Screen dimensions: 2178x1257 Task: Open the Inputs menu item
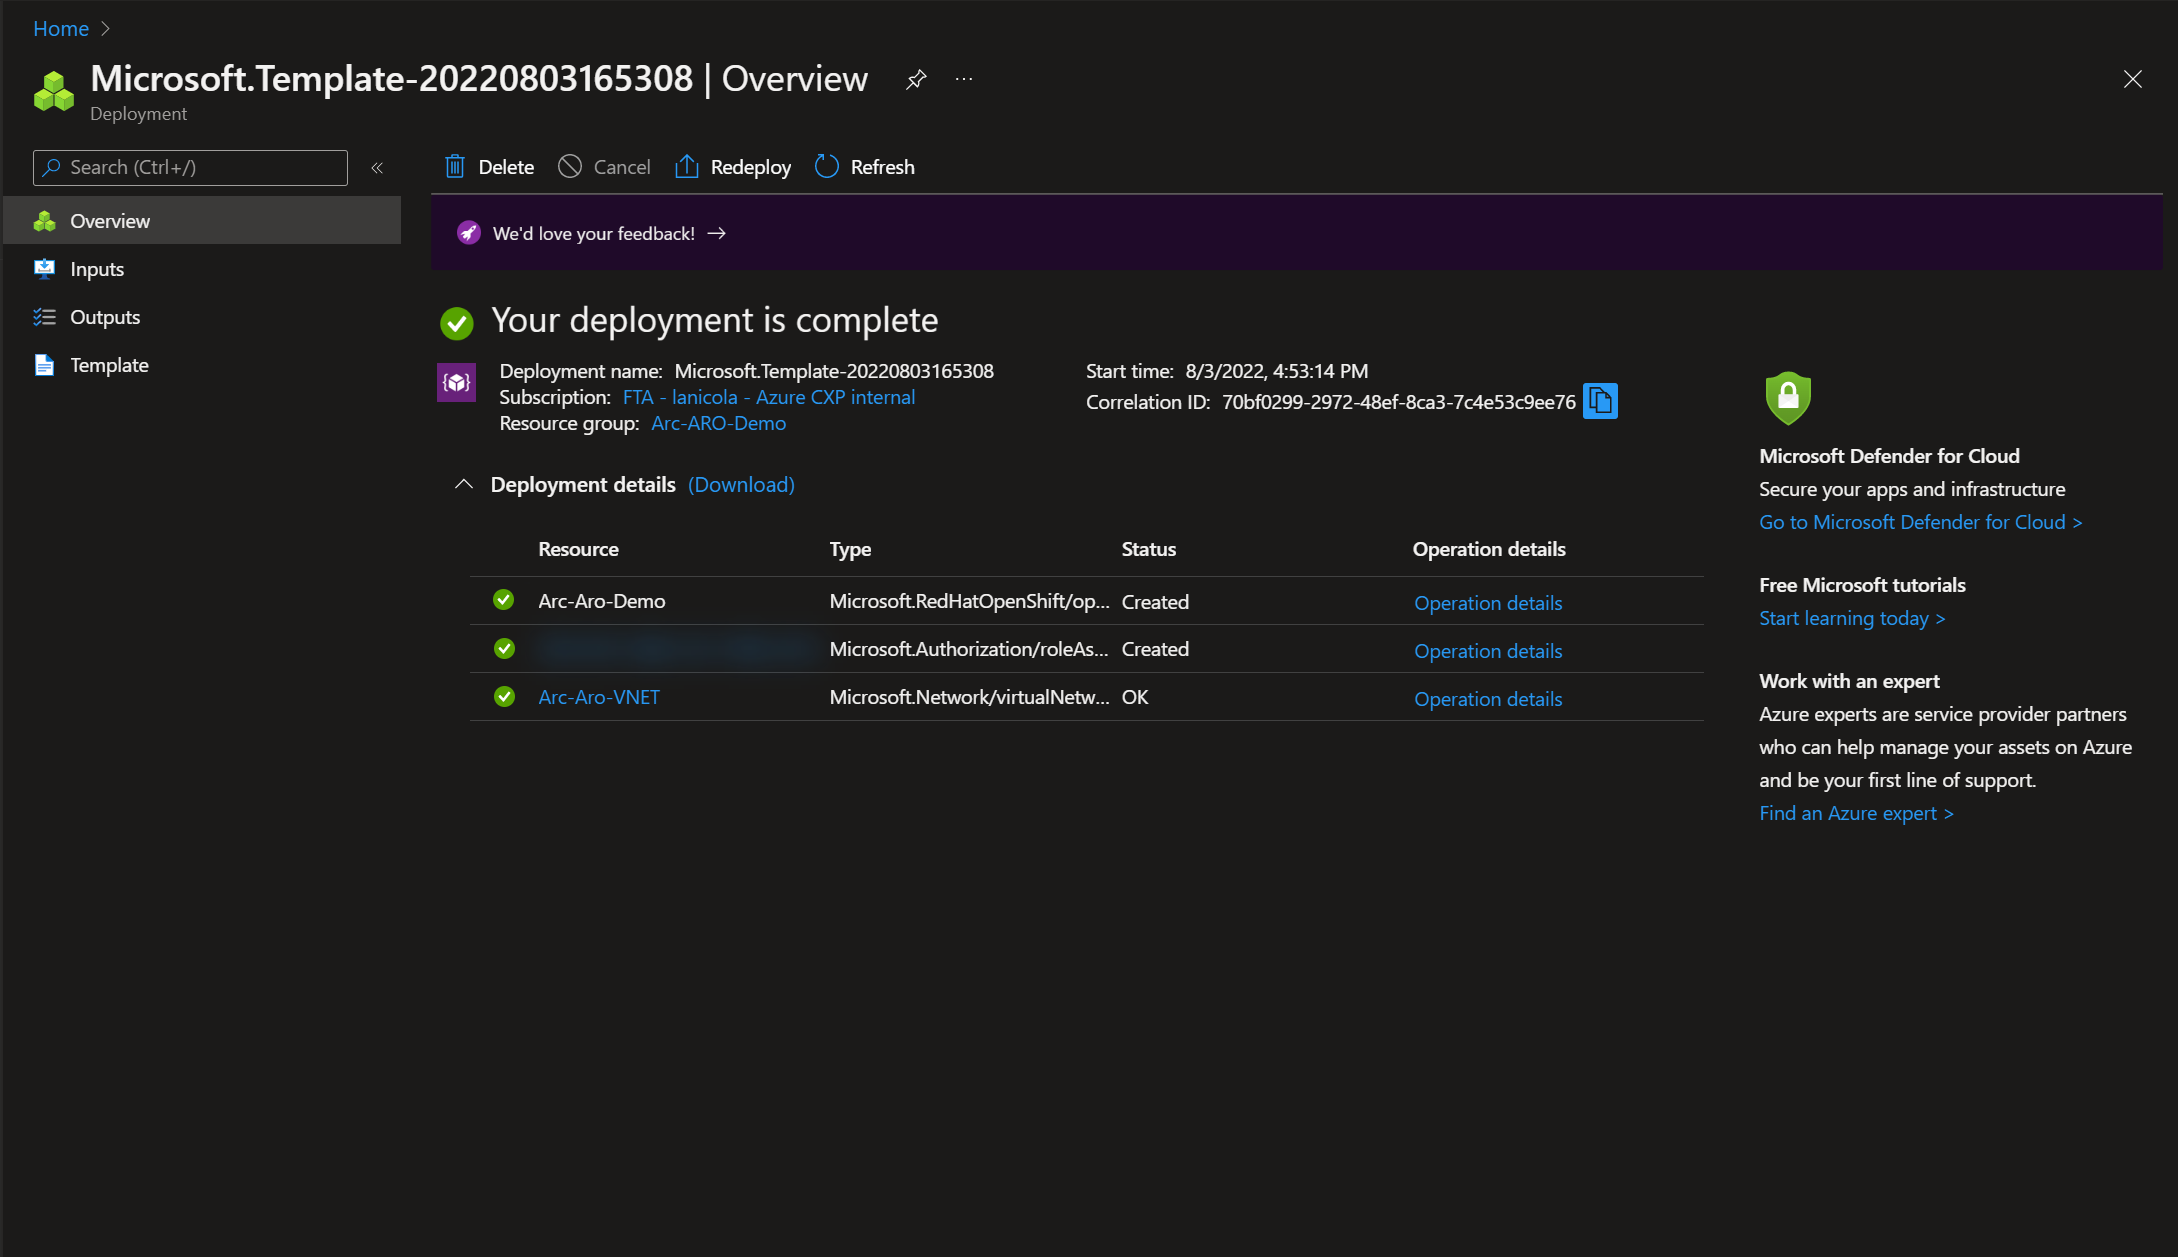202,269
